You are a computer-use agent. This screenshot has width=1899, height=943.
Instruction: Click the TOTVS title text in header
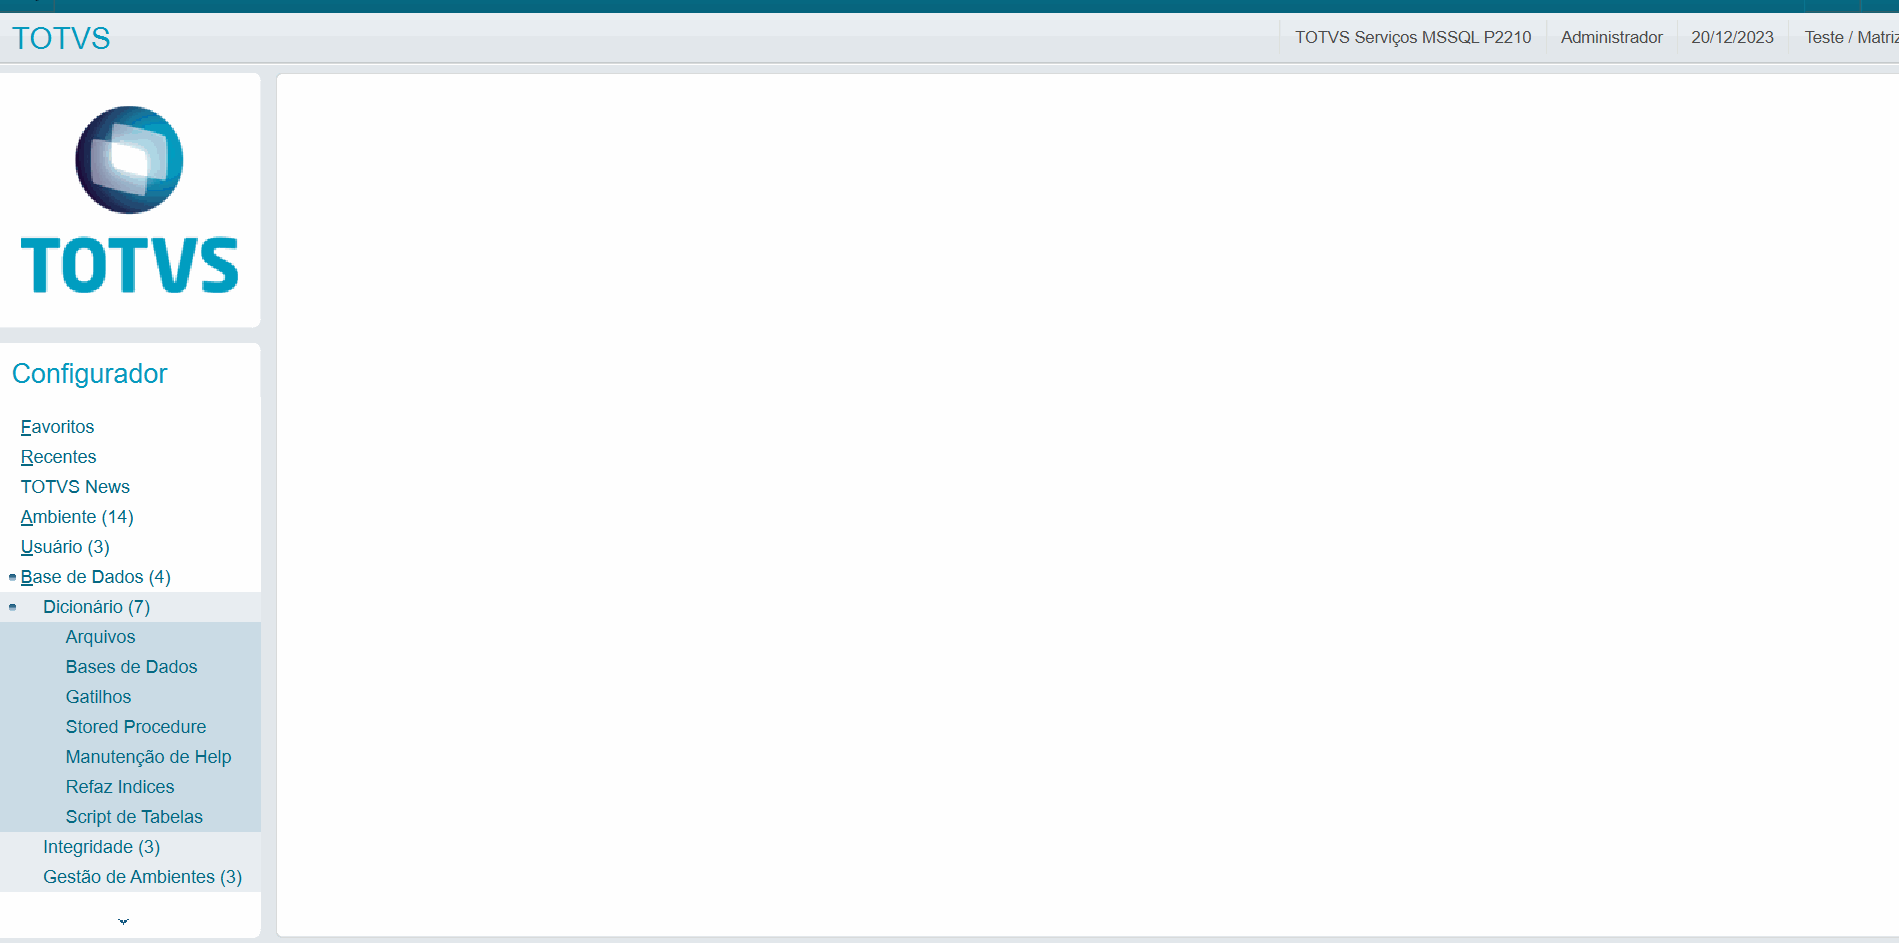(x=61, y=38)
